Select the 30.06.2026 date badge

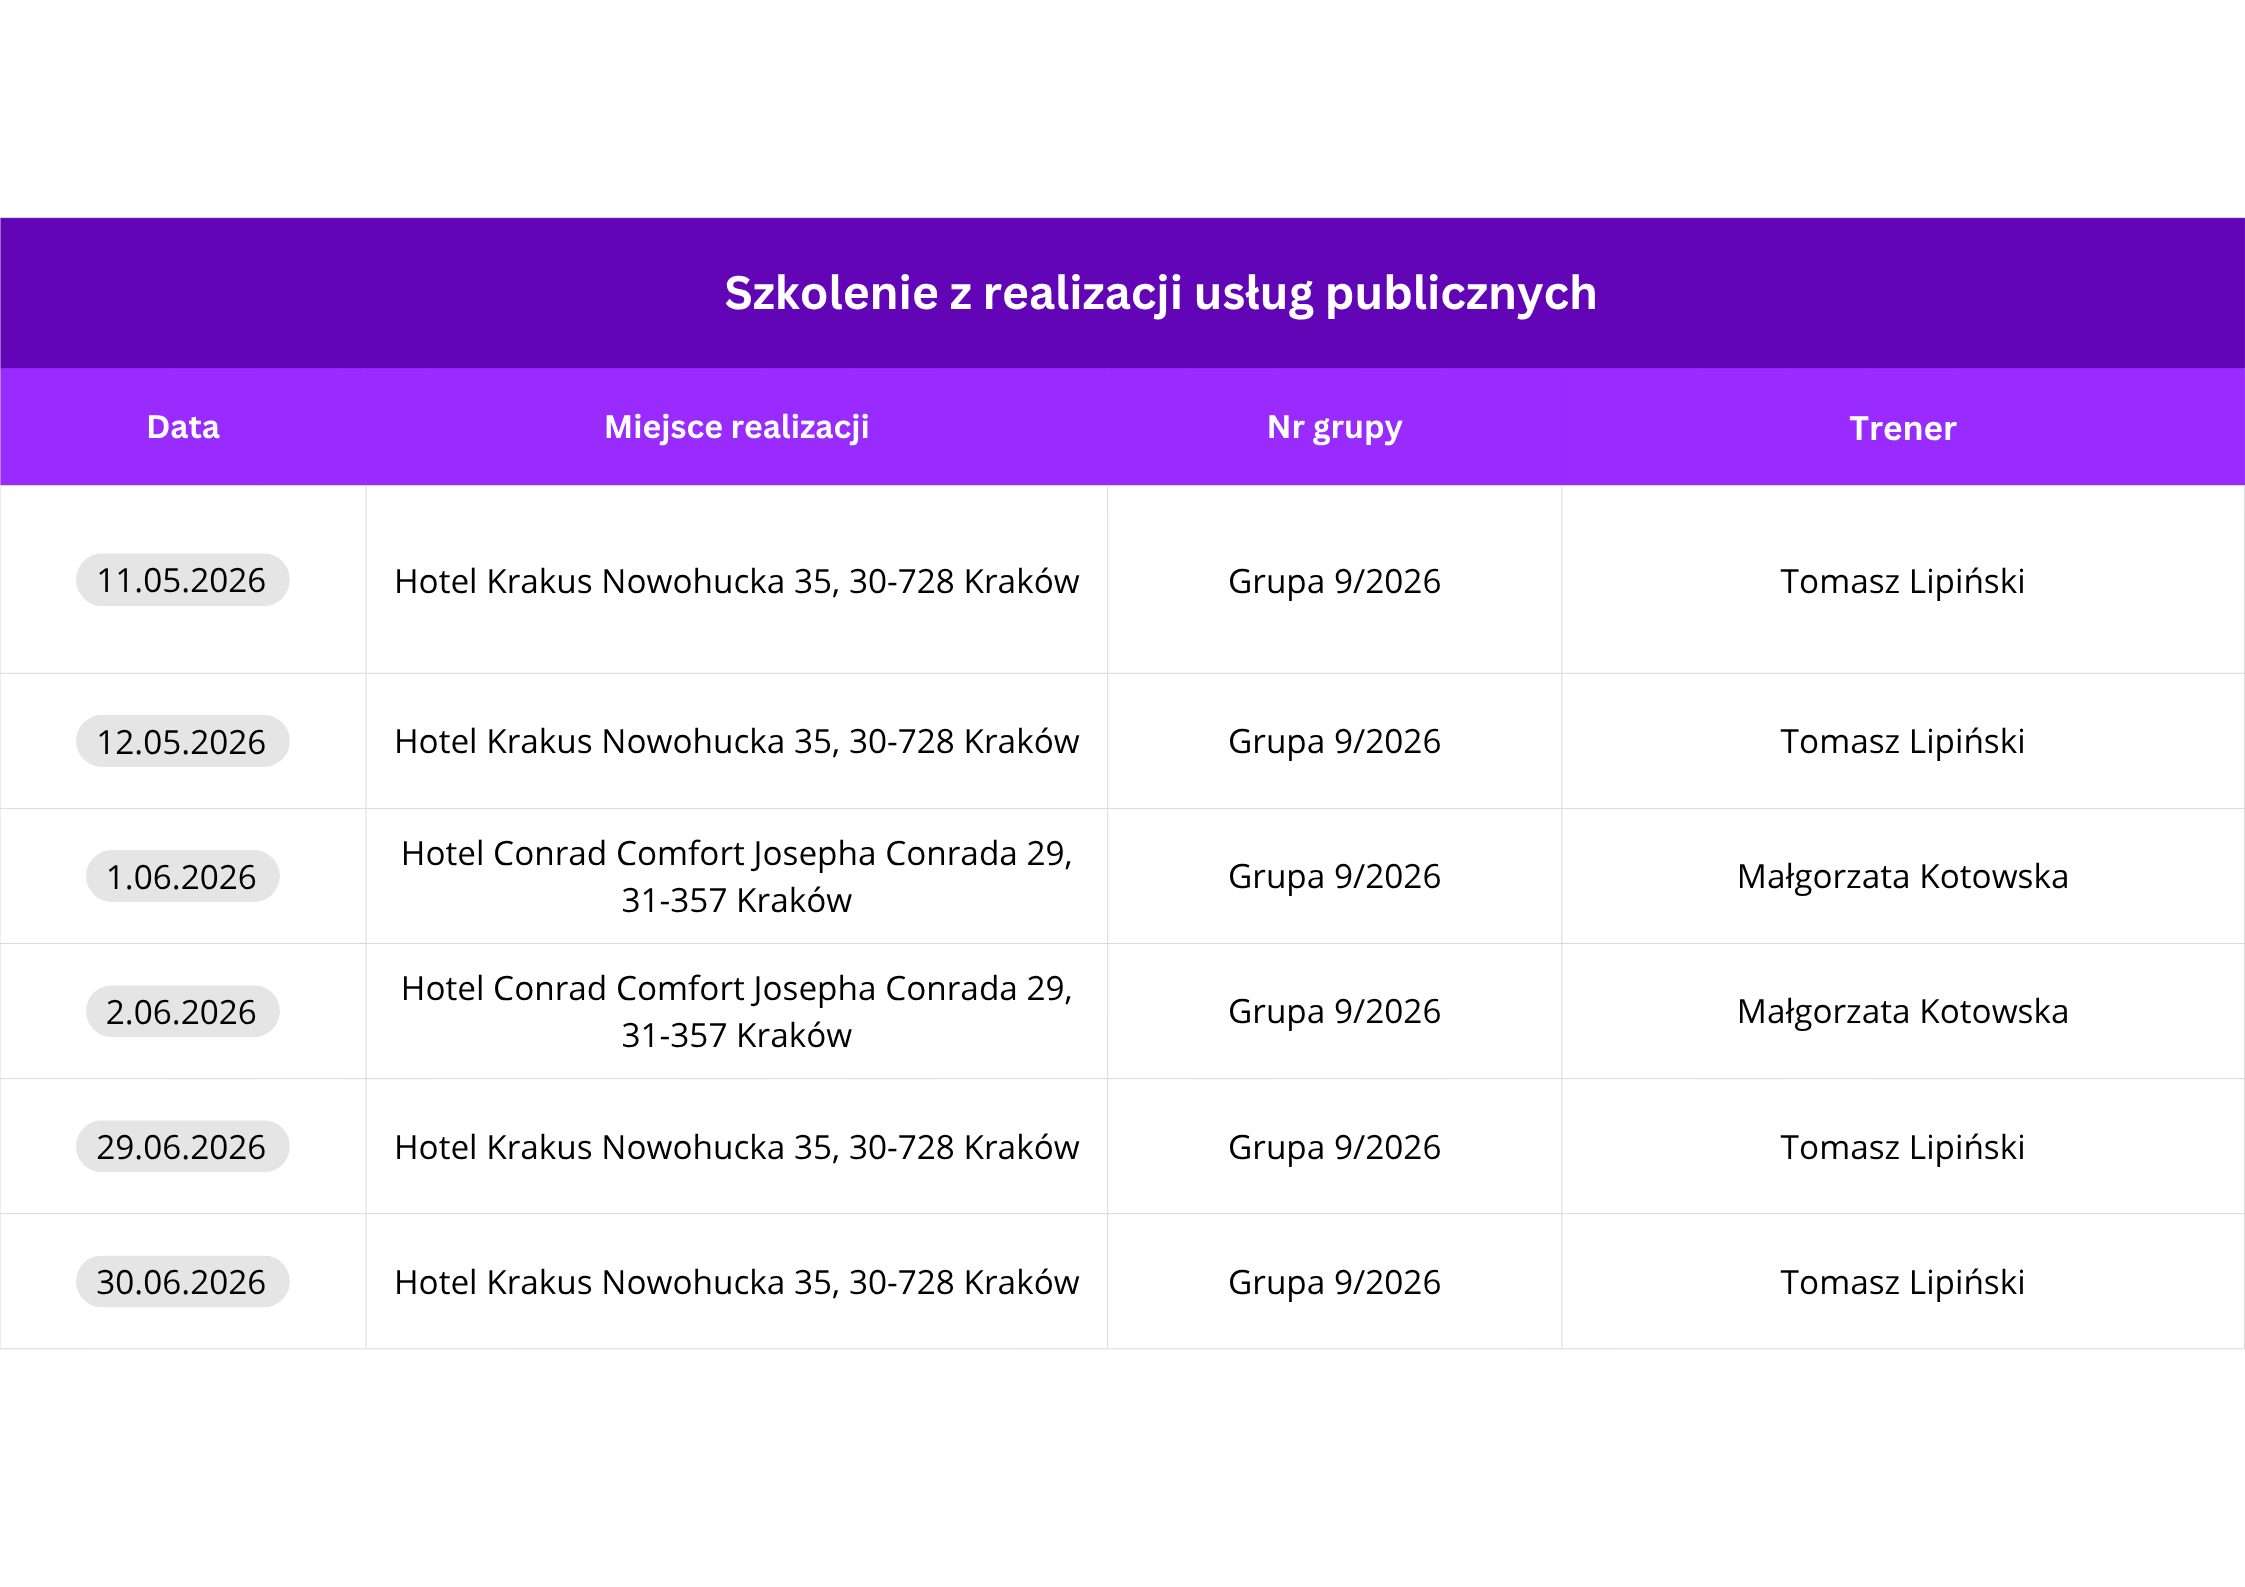[x=182, y=1282]
